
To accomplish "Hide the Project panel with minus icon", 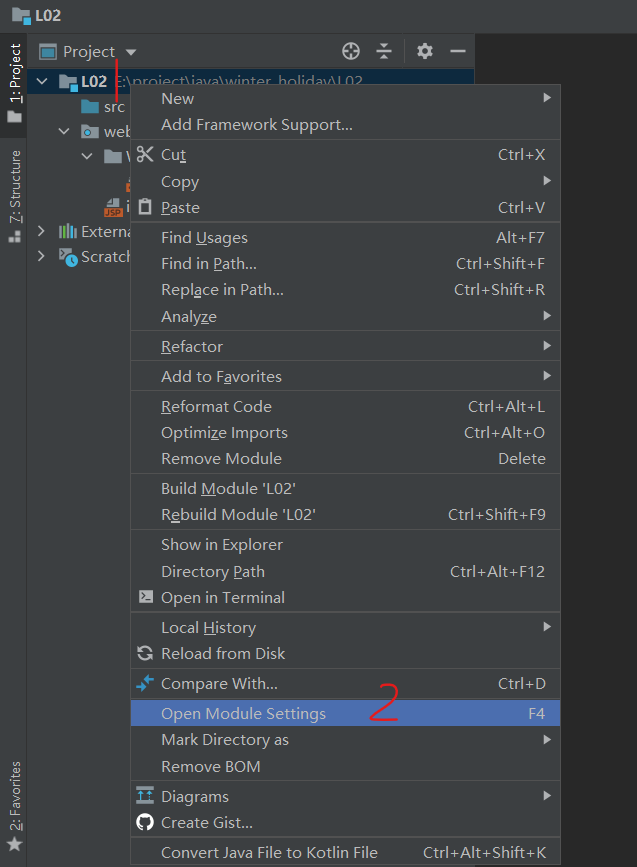I will [x=458, y=51].
